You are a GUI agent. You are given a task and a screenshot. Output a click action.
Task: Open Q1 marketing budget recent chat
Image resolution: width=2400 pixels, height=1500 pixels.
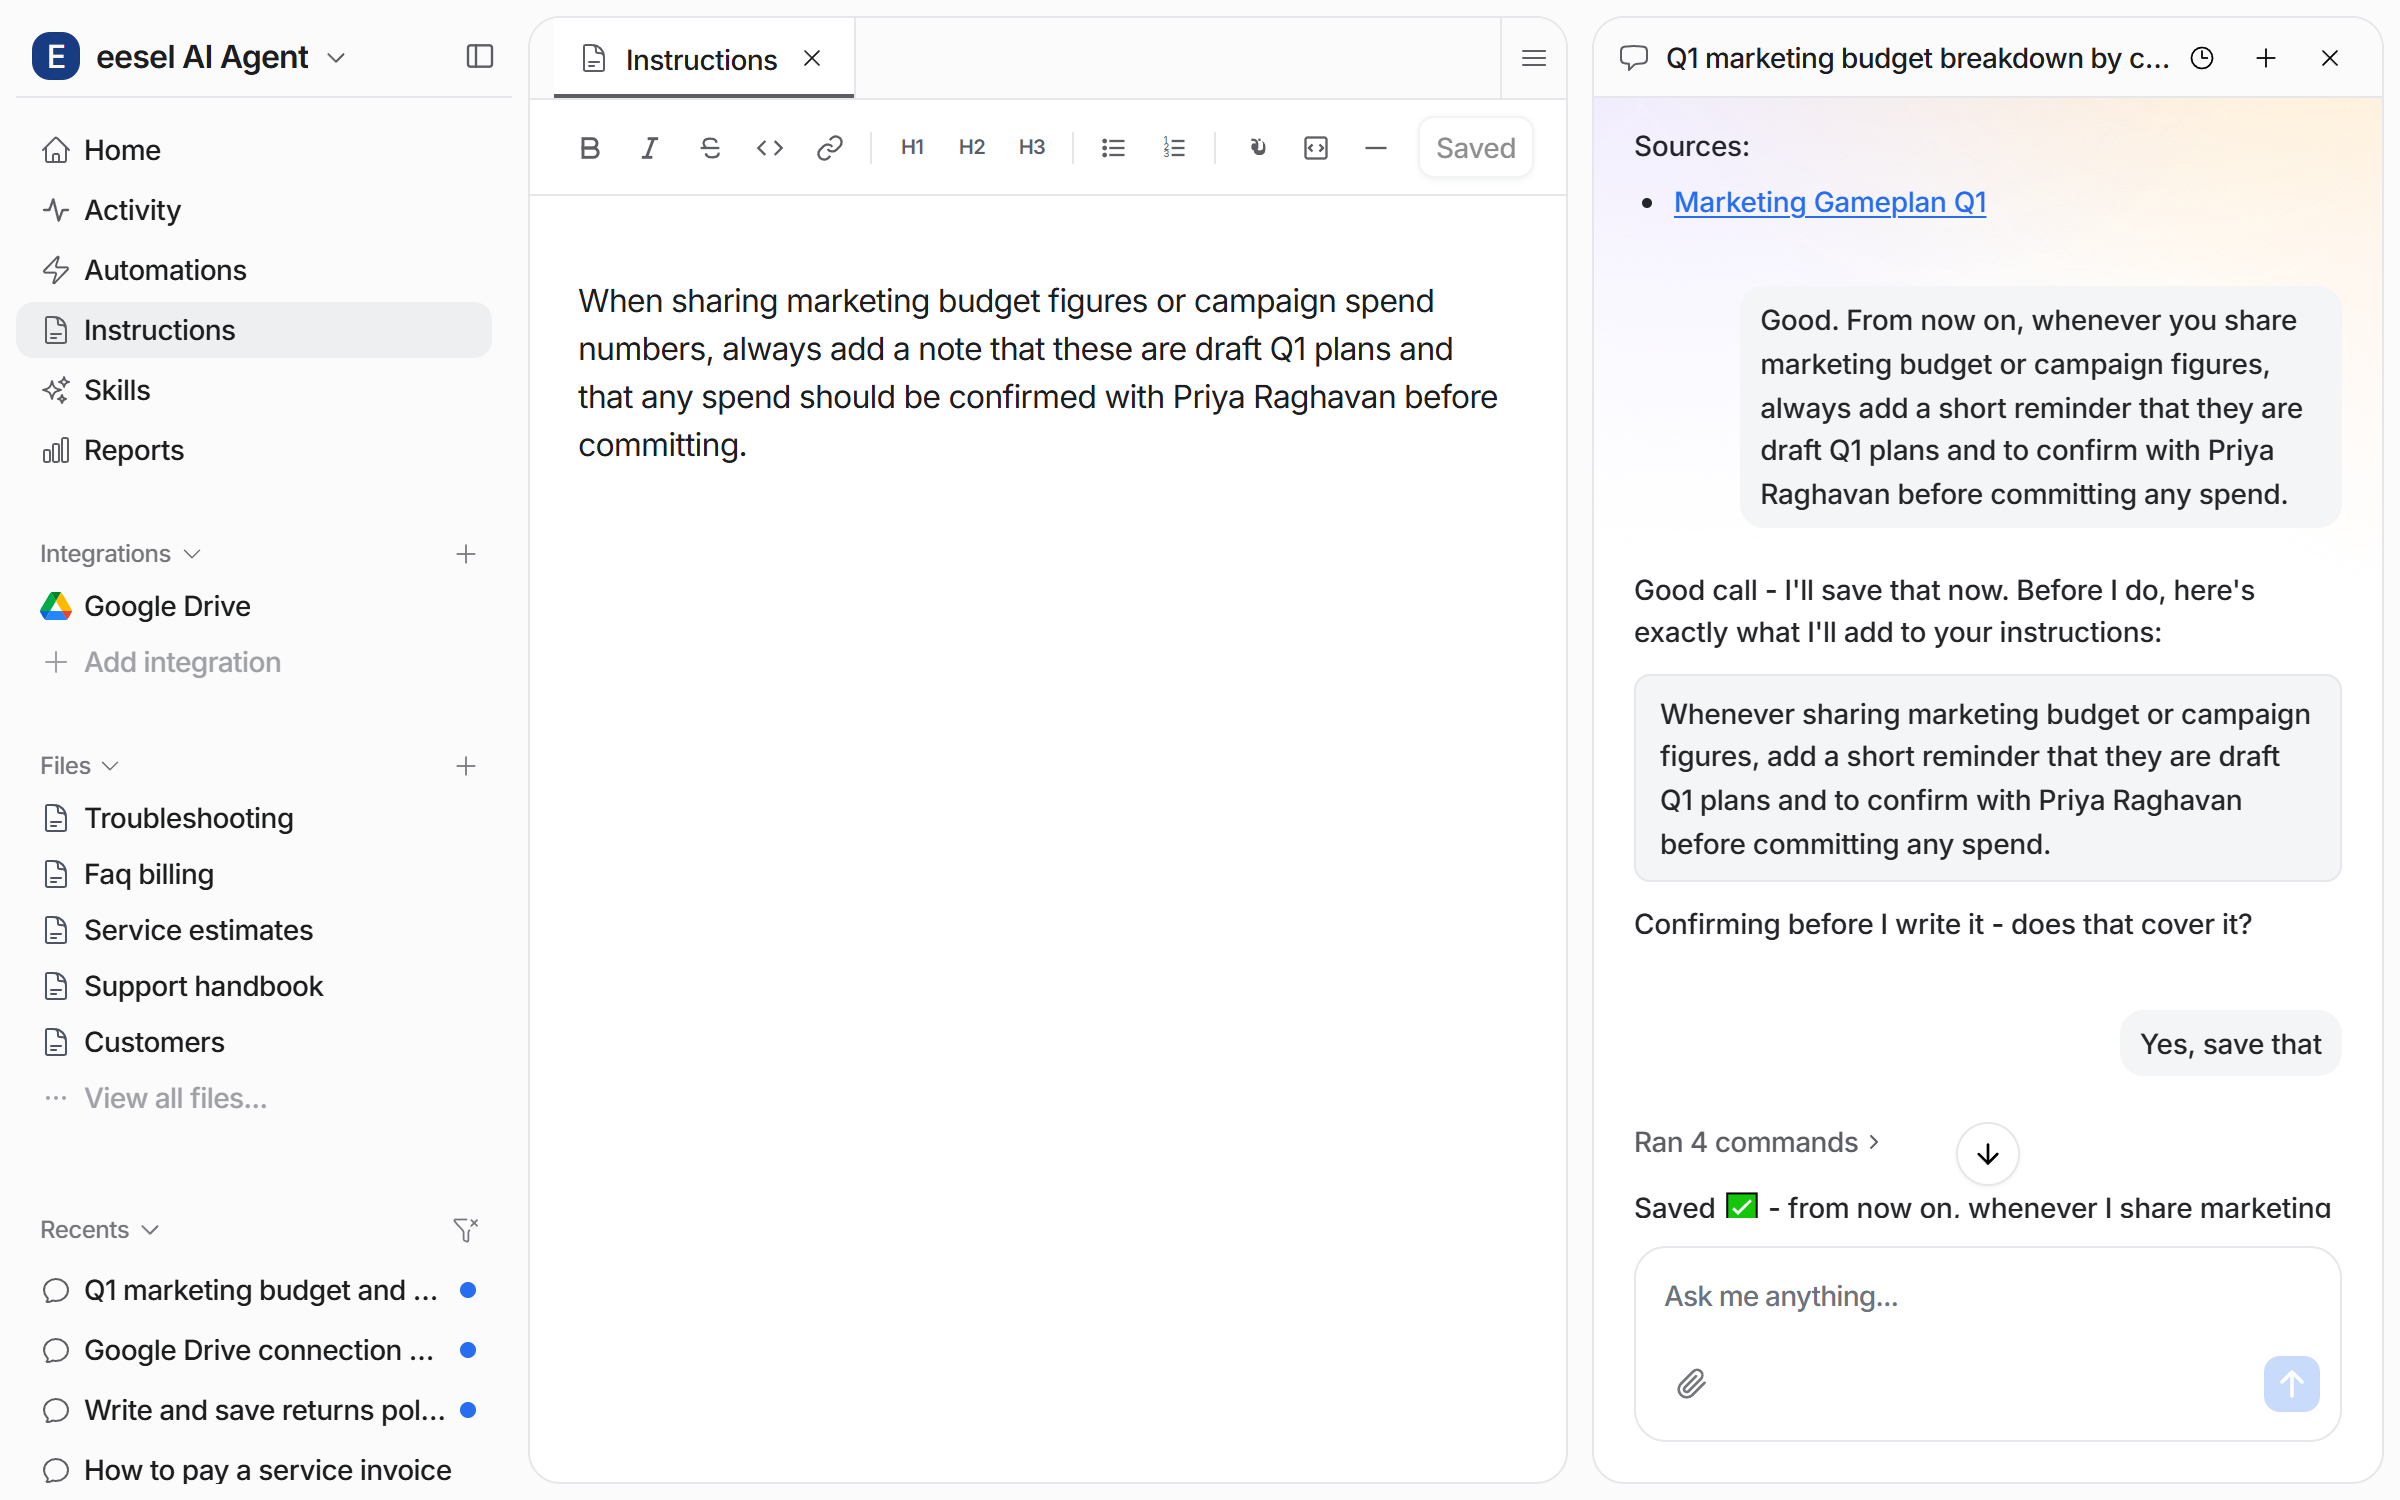(x=254, y=1290)
